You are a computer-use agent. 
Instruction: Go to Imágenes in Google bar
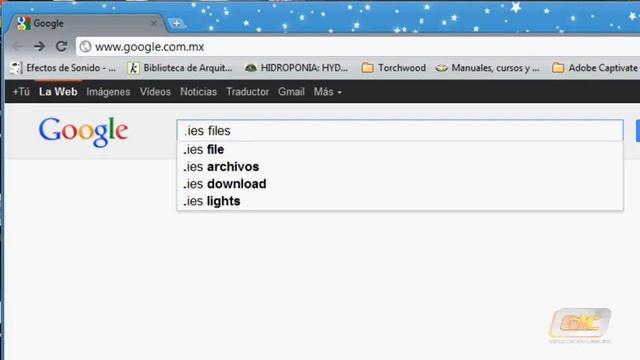[x=108, y=92]
